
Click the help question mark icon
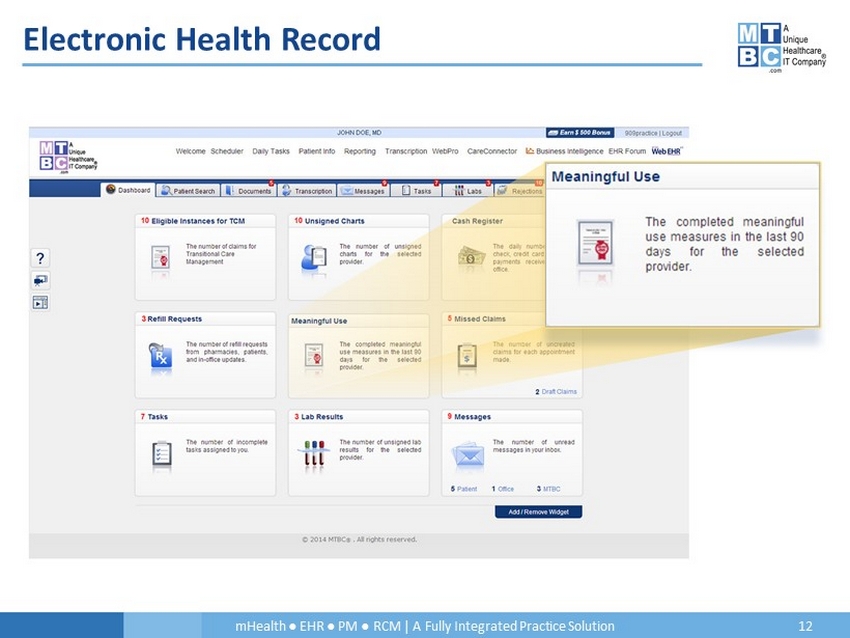click(x=40, y=258)
